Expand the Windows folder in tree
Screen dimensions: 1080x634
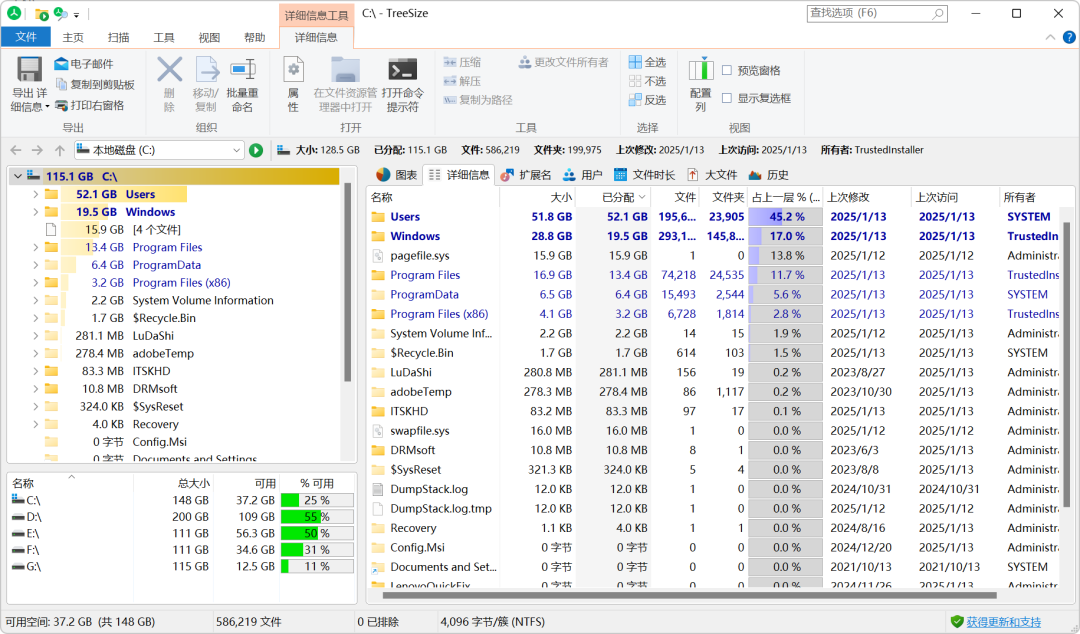coord(35,212)
